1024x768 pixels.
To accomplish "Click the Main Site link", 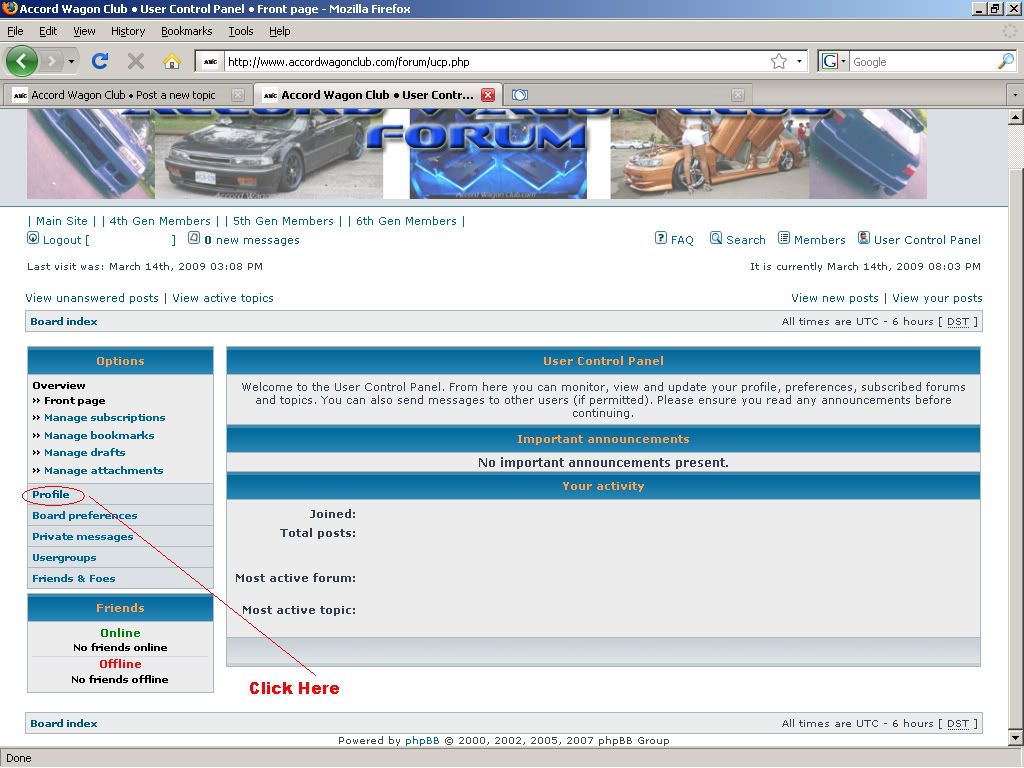I will click(x=61, y=221).
